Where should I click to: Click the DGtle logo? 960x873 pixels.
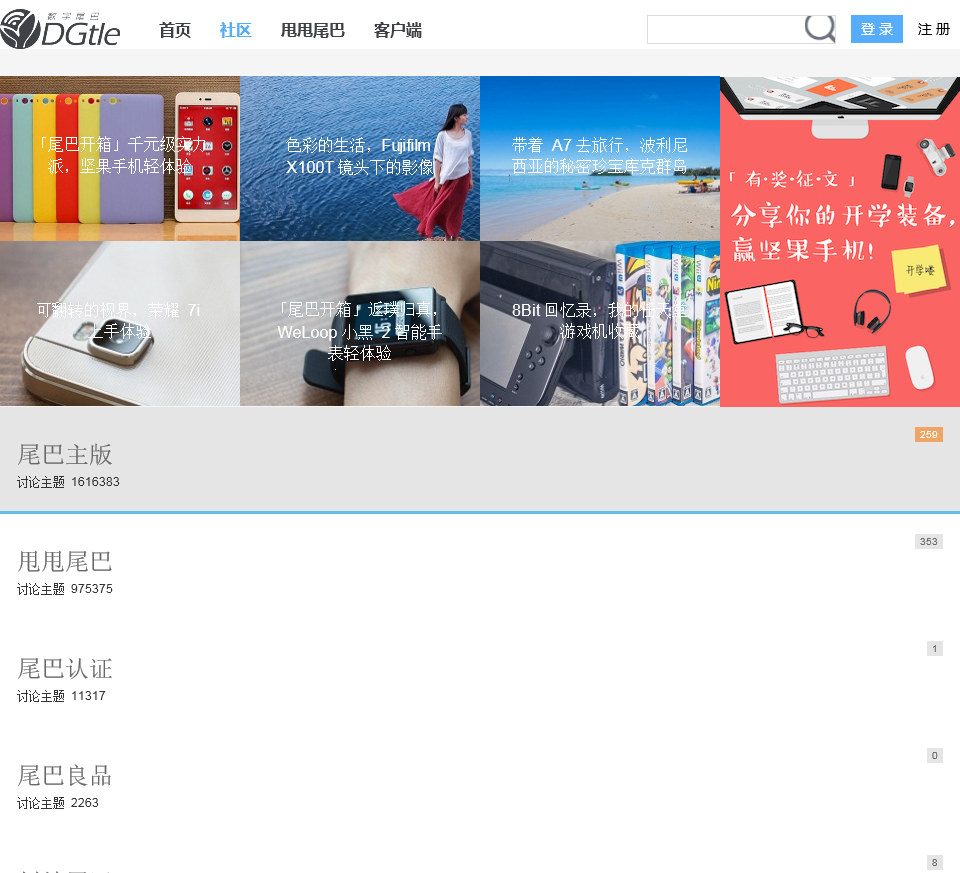click(60, 29)
